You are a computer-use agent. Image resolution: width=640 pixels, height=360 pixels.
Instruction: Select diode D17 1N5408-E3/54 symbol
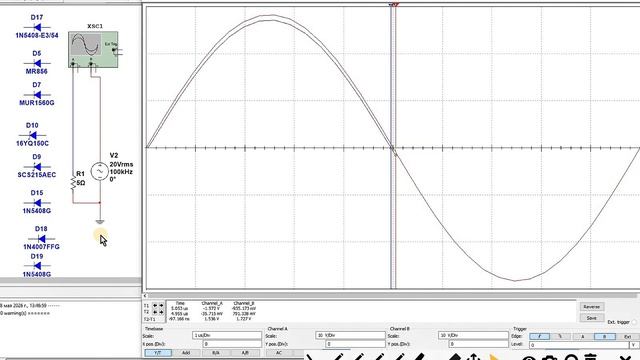[x=37, y=27]
